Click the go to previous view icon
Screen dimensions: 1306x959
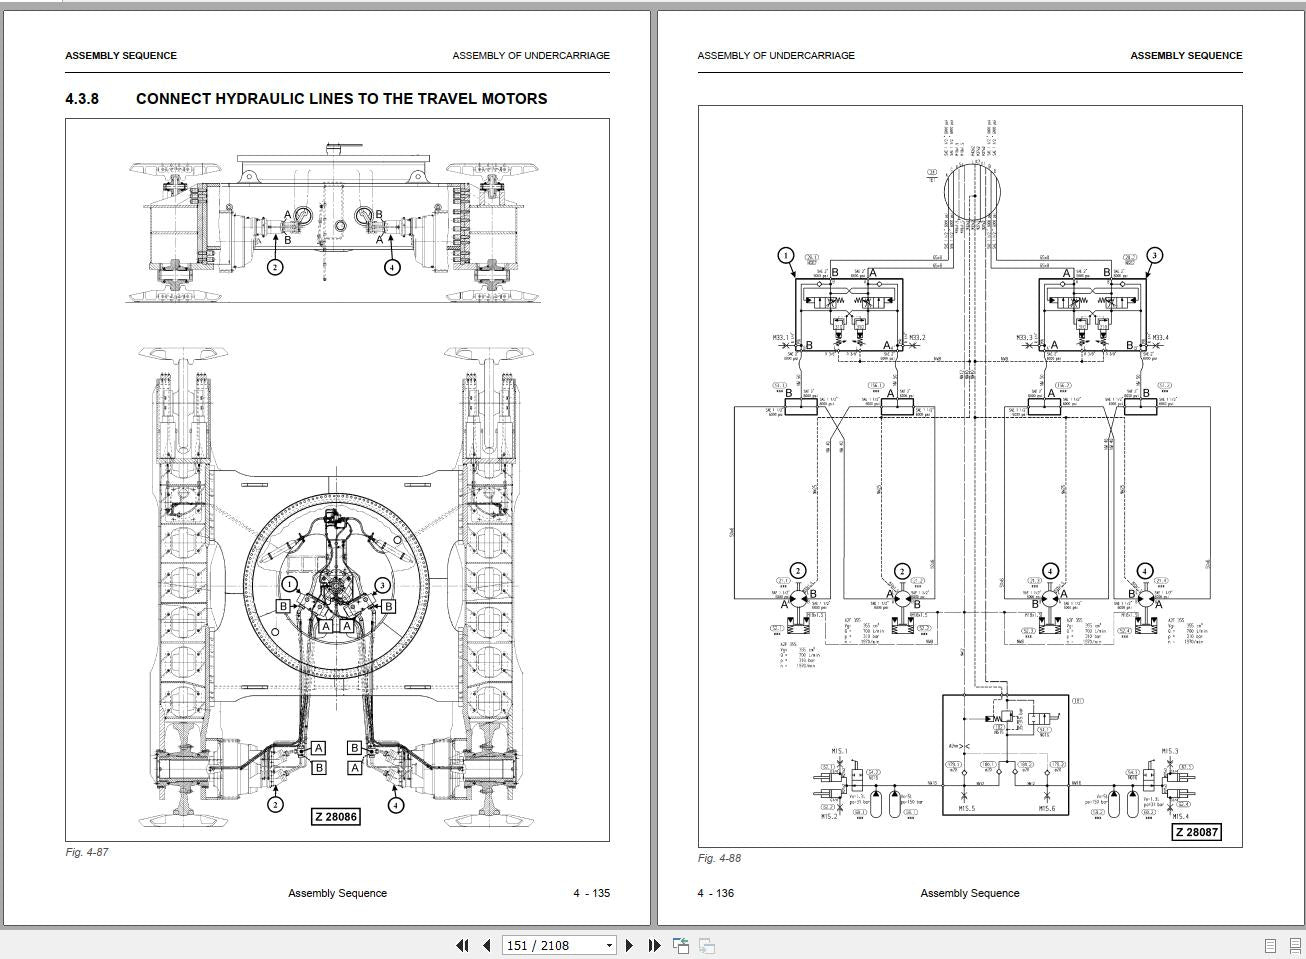(681, 945)
